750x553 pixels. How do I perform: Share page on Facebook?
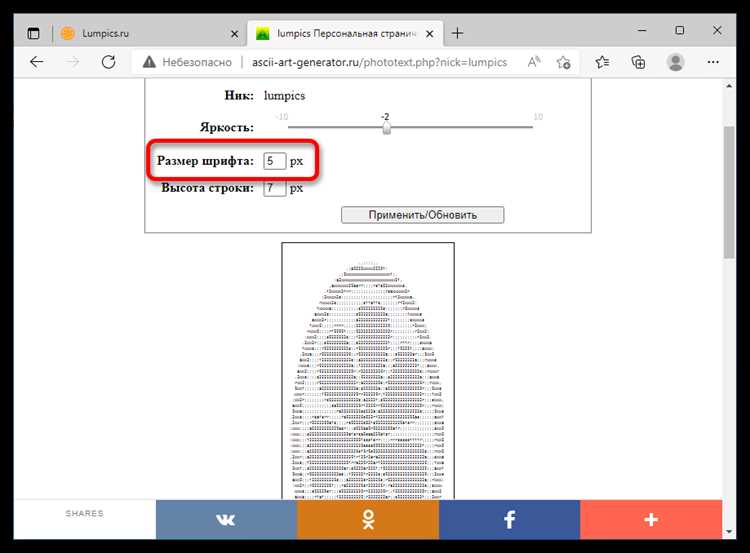pyautogui.click(x=509, y=520)
